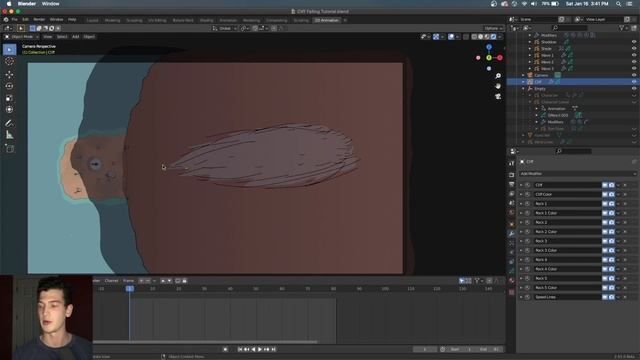Image resolution: width=640 pixels, height=360 pixels.
Task: Select the Rotate tool
Action: [9, 86]
